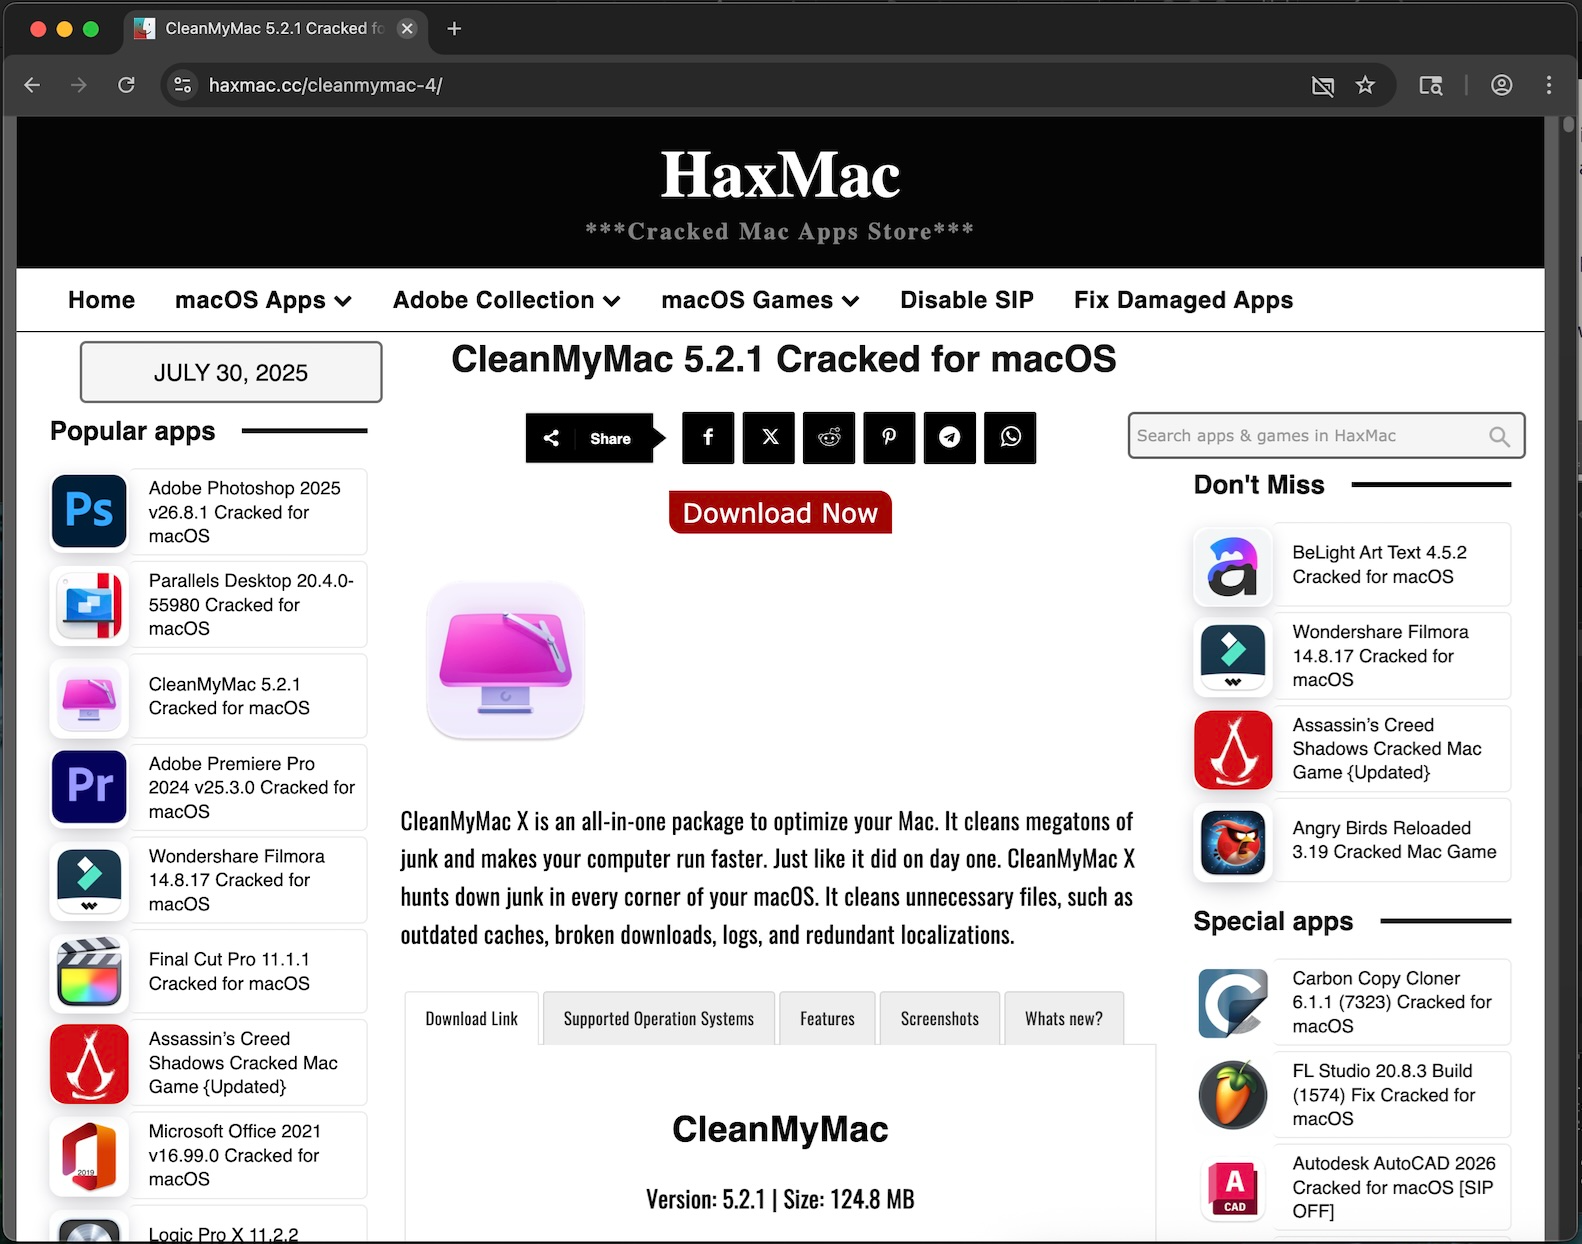Image resolution: width=1582 pixels, height=1244 pixels.
Task: Click the X (Twitter) share icon
Action: (x=769, y=437)
